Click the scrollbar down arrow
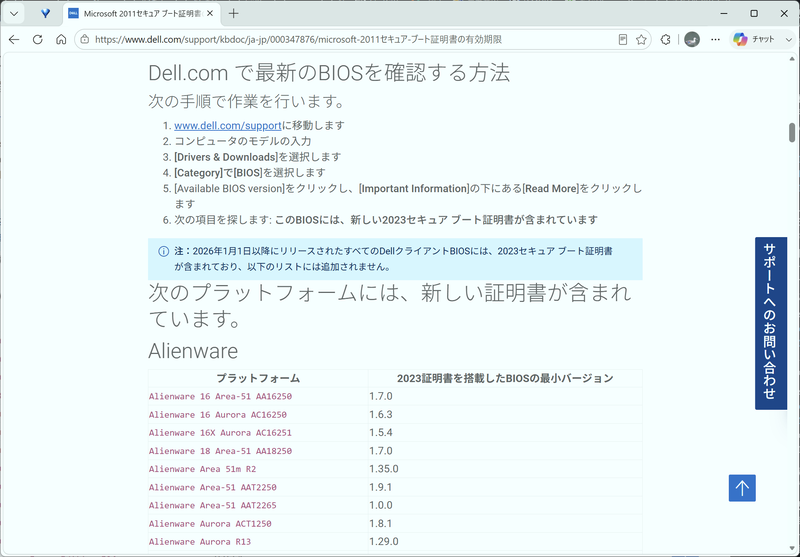Viewport: 800px width, 557px height. click(792, 548)
